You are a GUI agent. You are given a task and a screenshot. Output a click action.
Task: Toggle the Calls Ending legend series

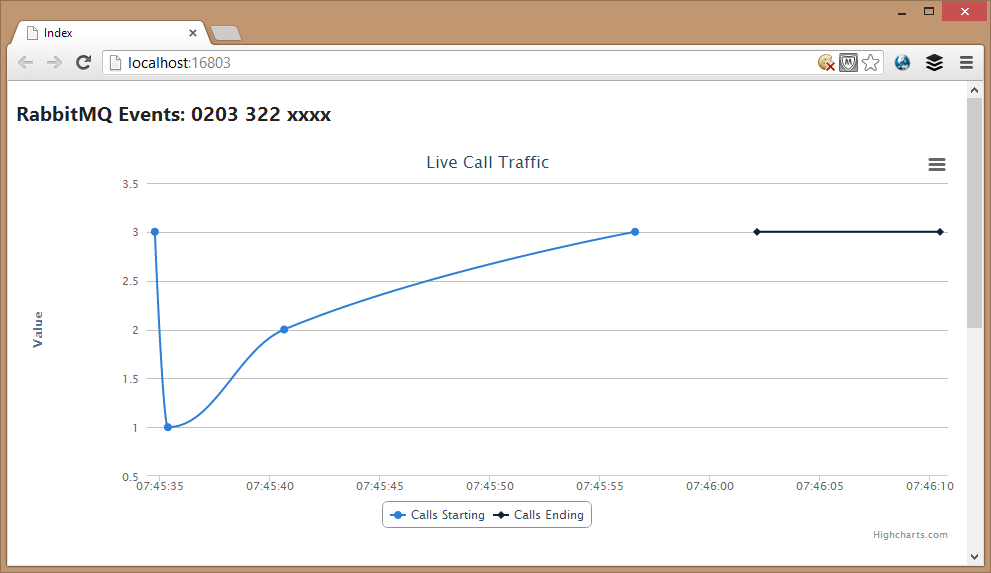point(538,515)
